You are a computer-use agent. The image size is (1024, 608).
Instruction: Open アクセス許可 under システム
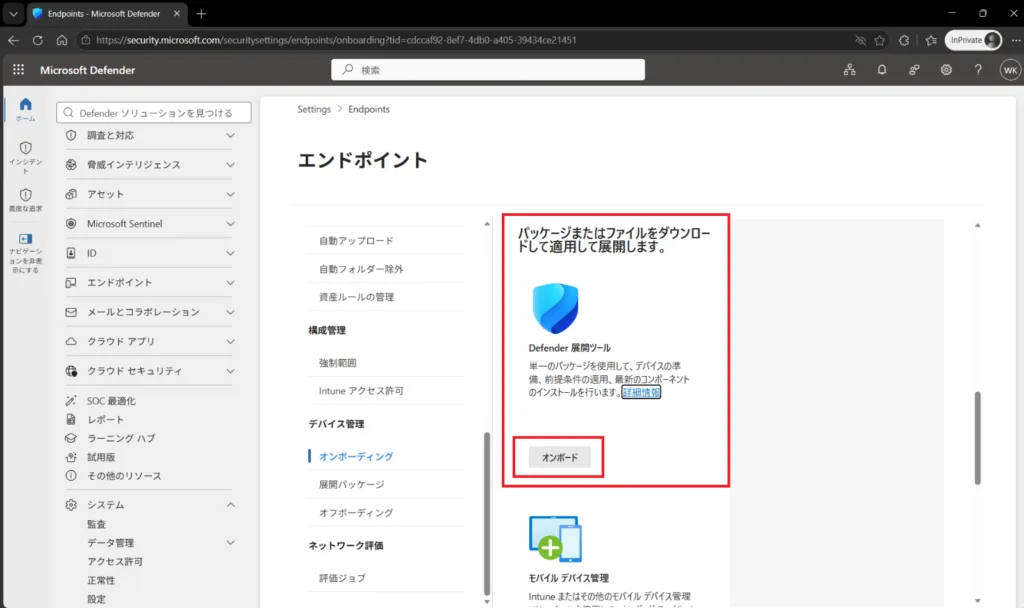coord(115,562)
